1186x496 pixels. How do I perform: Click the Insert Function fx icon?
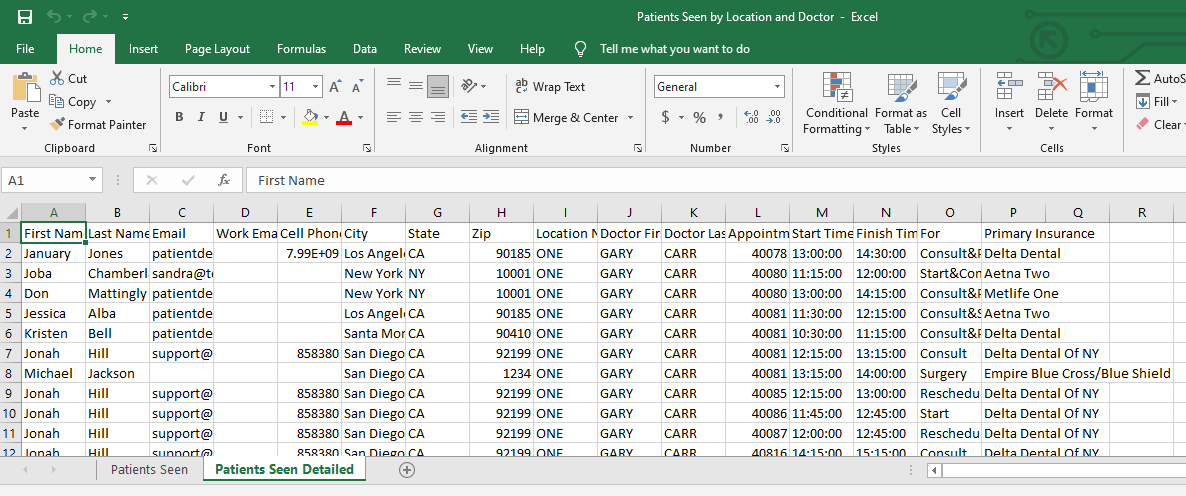[x=224, y=181]
